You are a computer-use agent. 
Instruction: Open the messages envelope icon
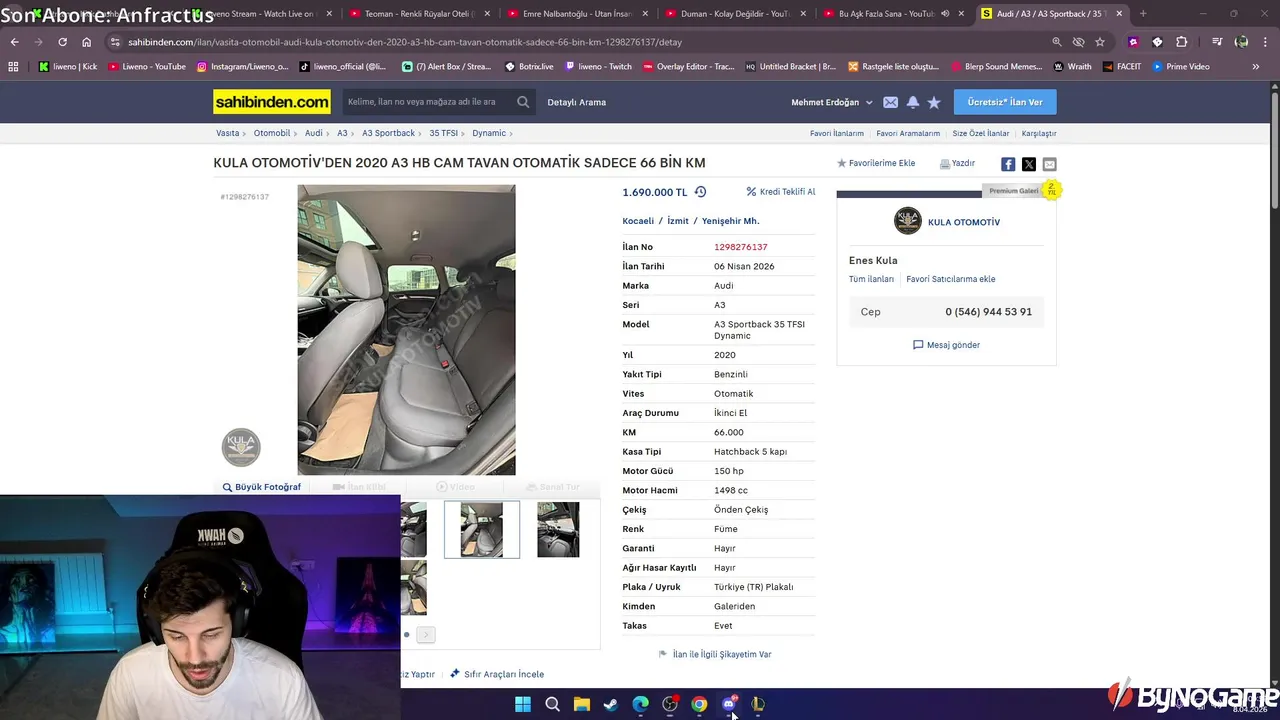pyautogui.click(x=890, y=102)
